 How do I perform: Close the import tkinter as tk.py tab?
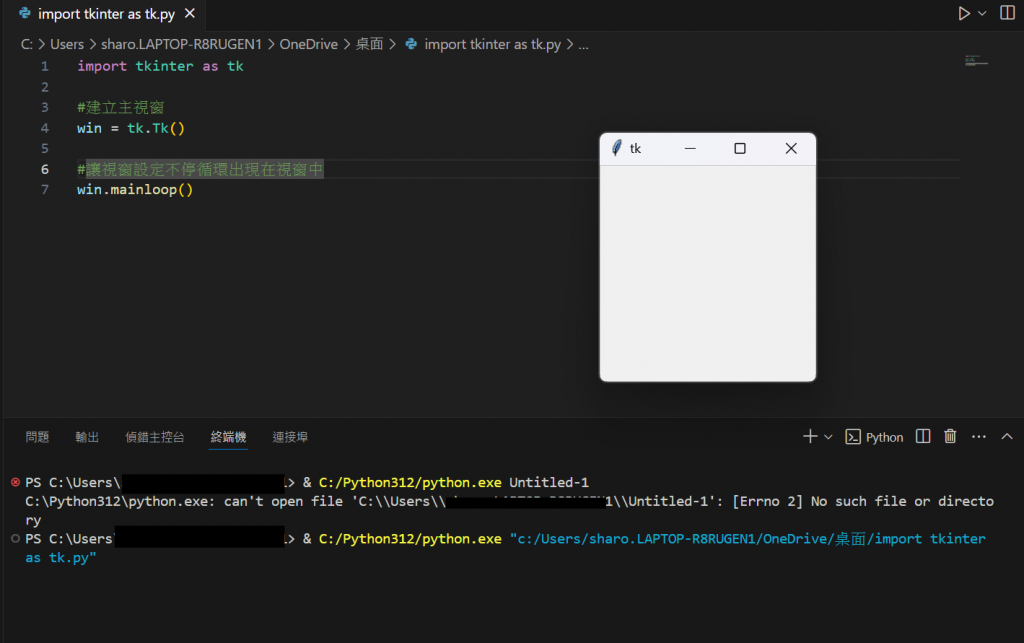pyautogui.click(x=189, y=13)
